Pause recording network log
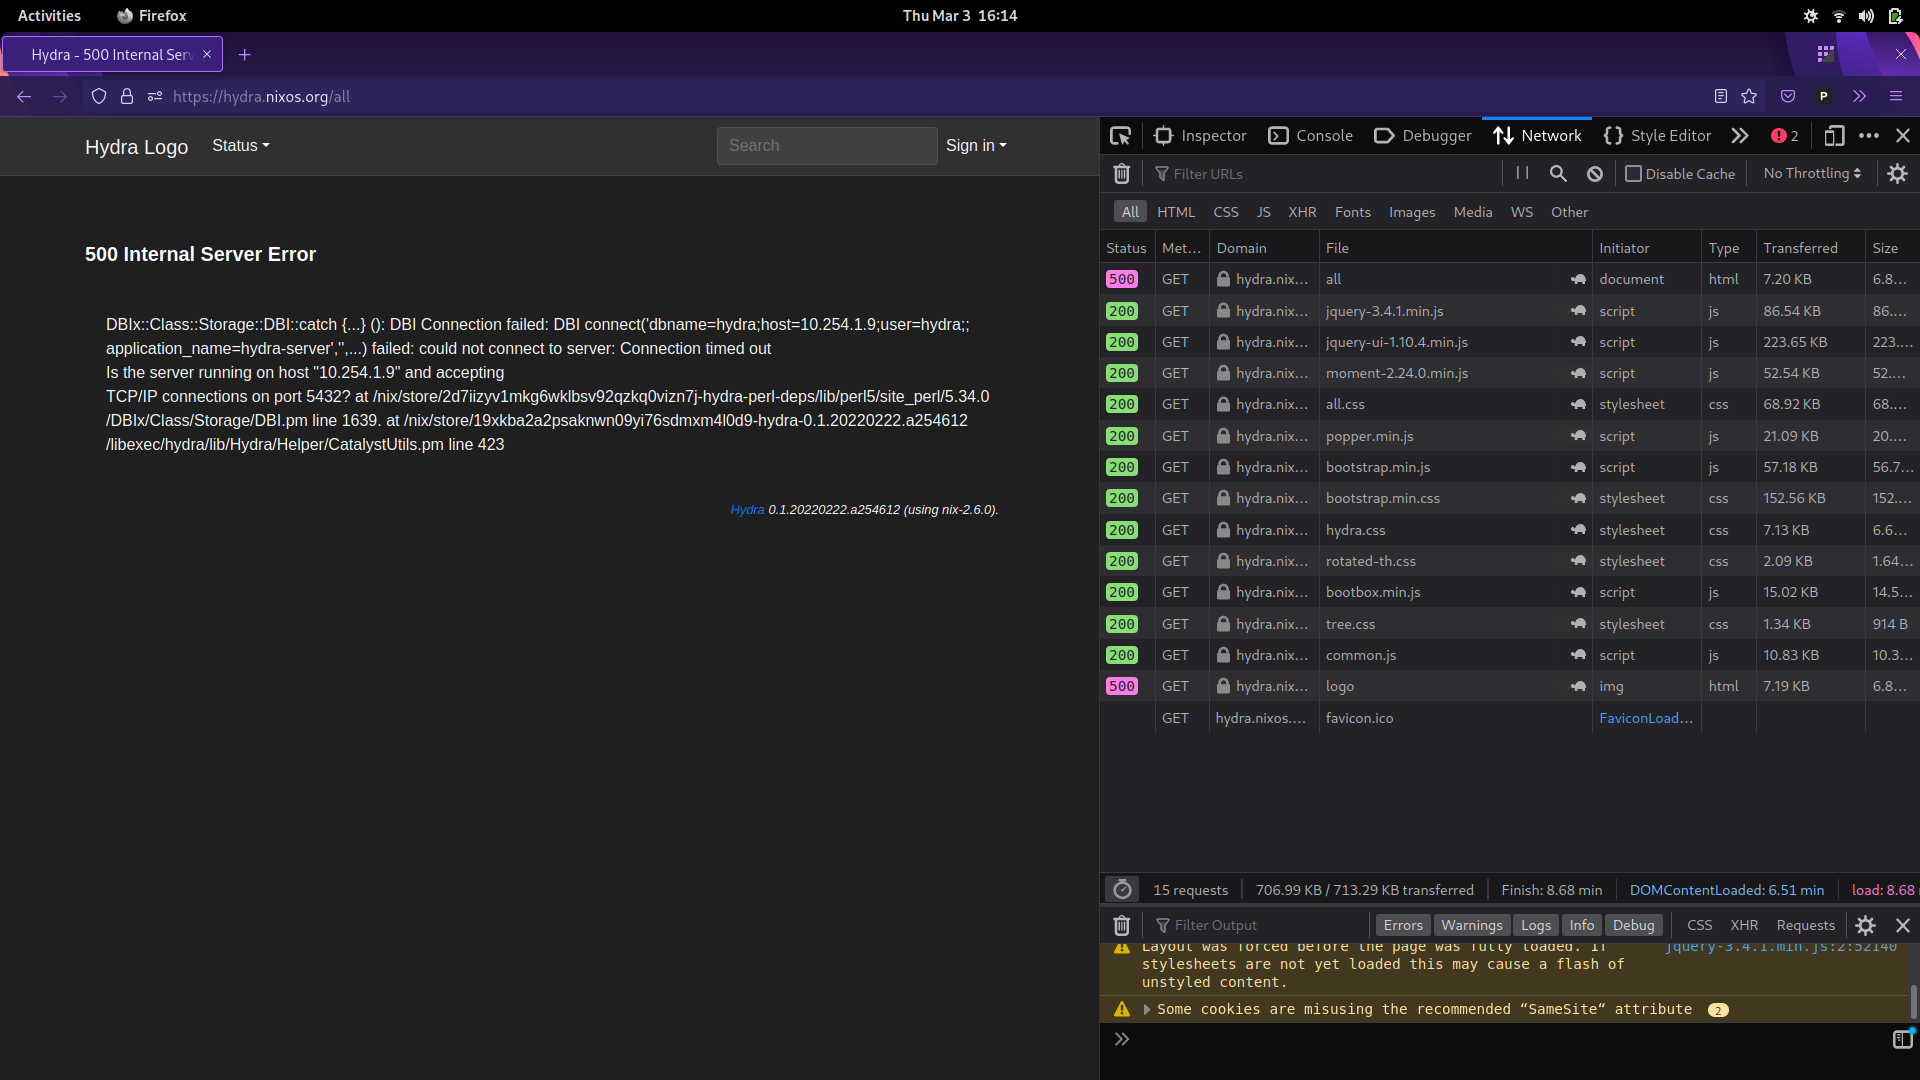The height and width of the screenshot is (1080, 1920). click(1522, 173)
